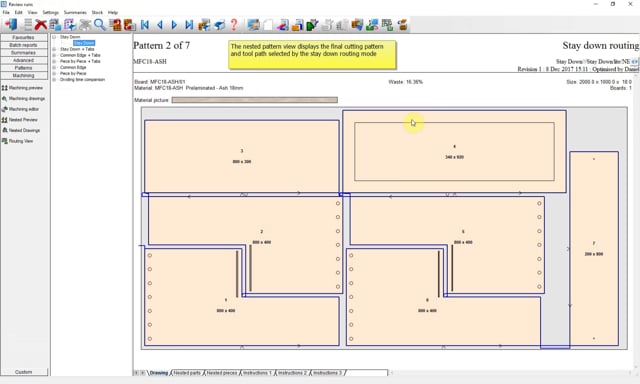Go to the first pattern arrow icon
The height and width of the screenshot is (384, 640).
click(144, 25)
